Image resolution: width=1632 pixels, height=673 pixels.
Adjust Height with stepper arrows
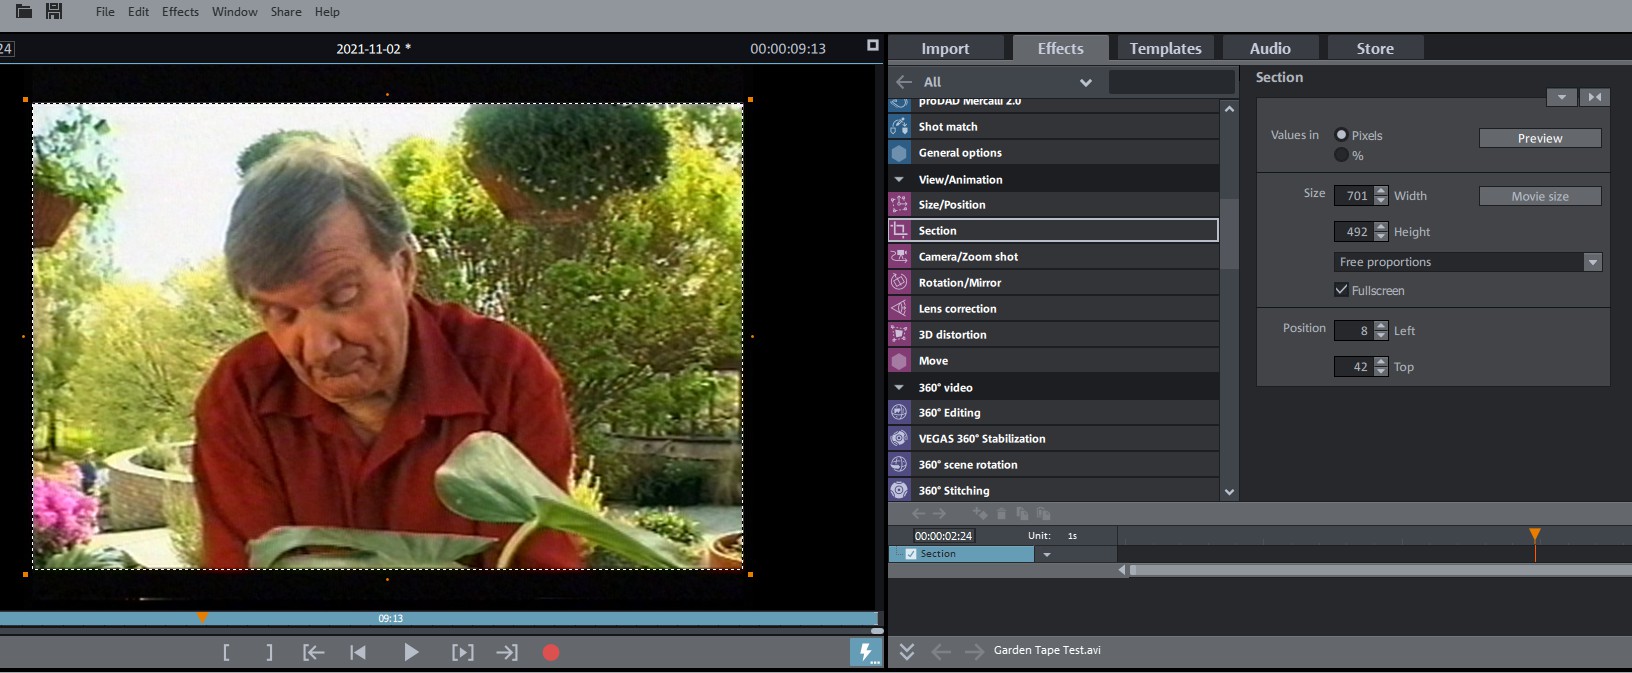click(1381, 232)
